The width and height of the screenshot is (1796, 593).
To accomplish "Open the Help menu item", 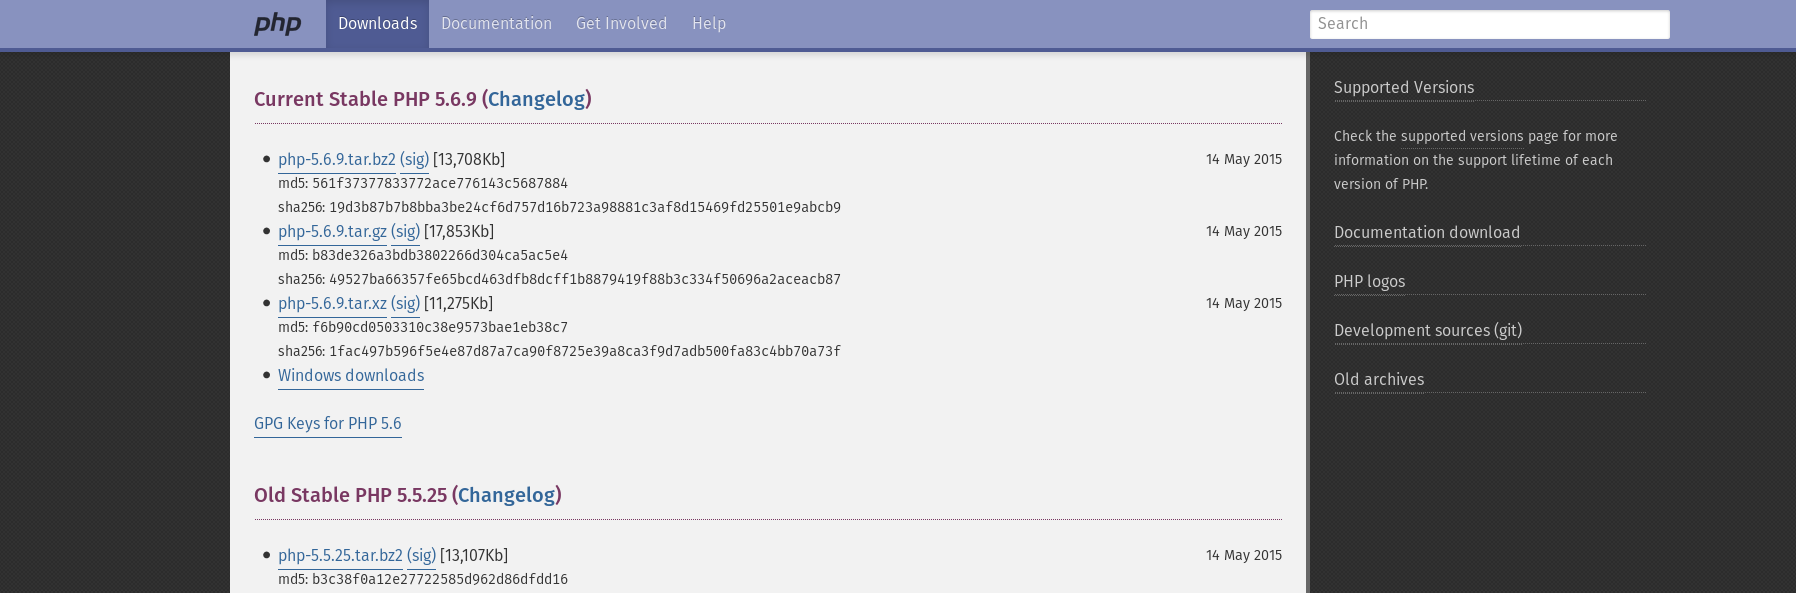I will point(709,24).
